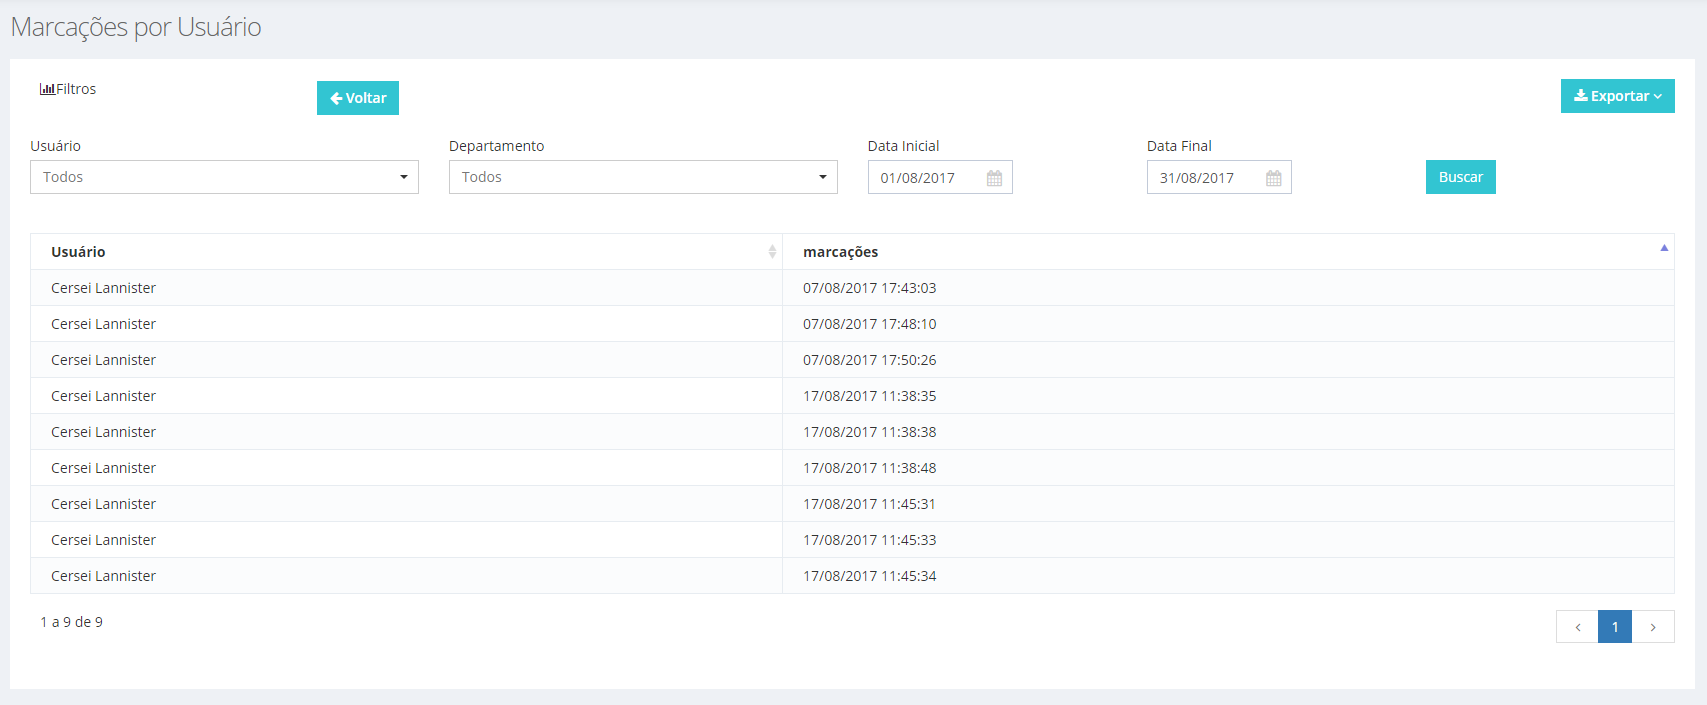Click timestamp 17/08/2017 11:45:34
Screen dimensions: 1707x705
[869, 576]
